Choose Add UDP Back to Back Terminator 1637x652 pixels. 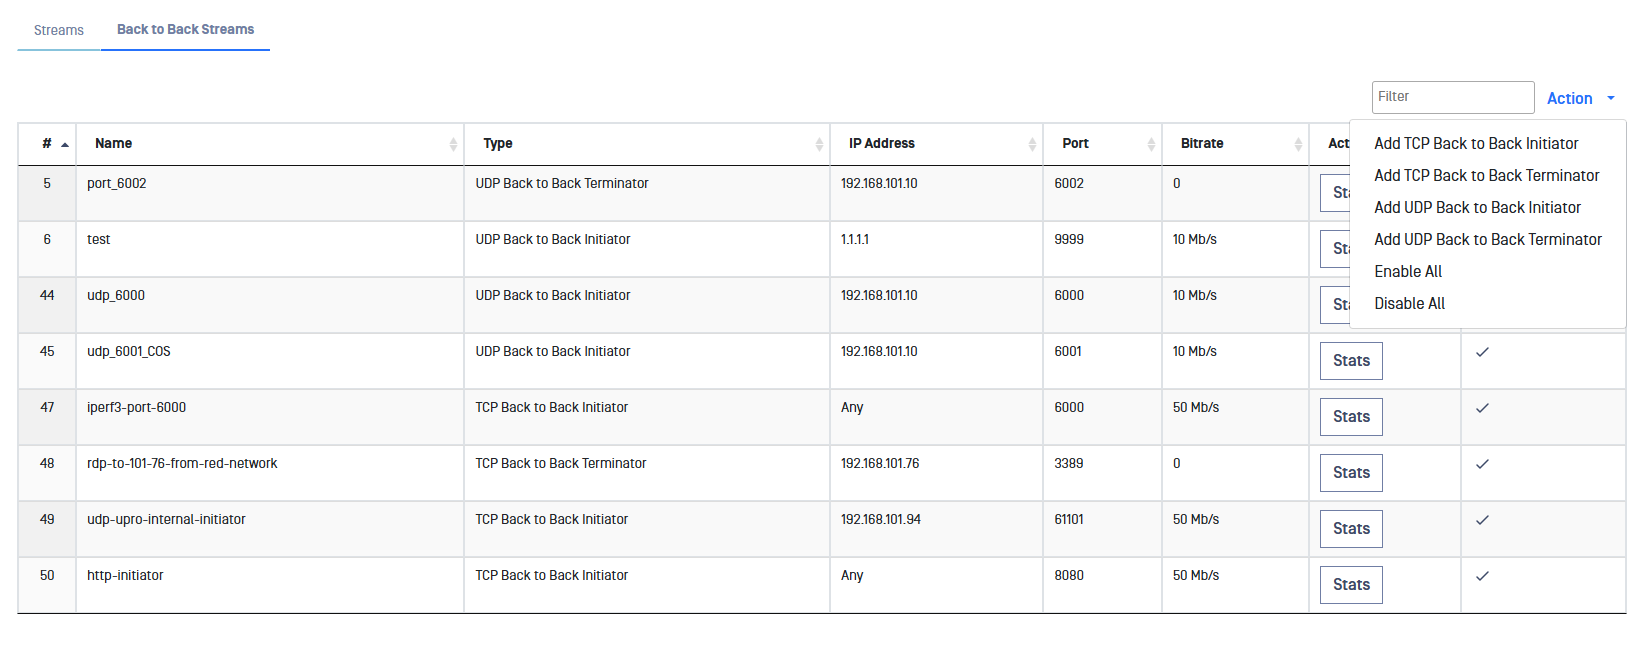(1487, 240)
